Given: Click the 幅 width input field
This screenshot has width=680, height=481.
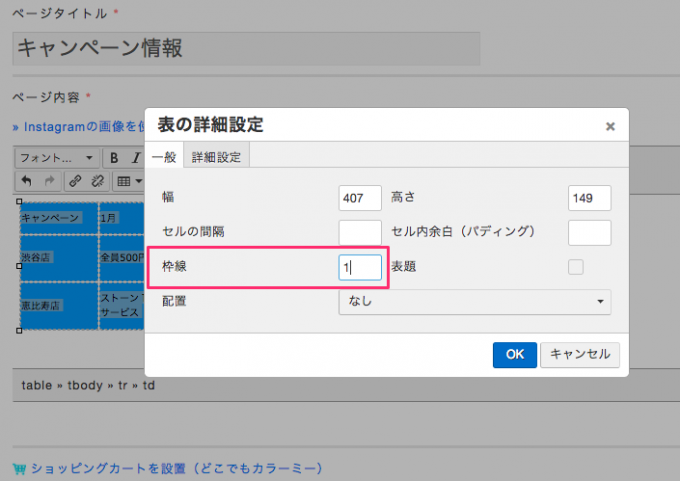Looking at the screenshot, I should (360, 198).
